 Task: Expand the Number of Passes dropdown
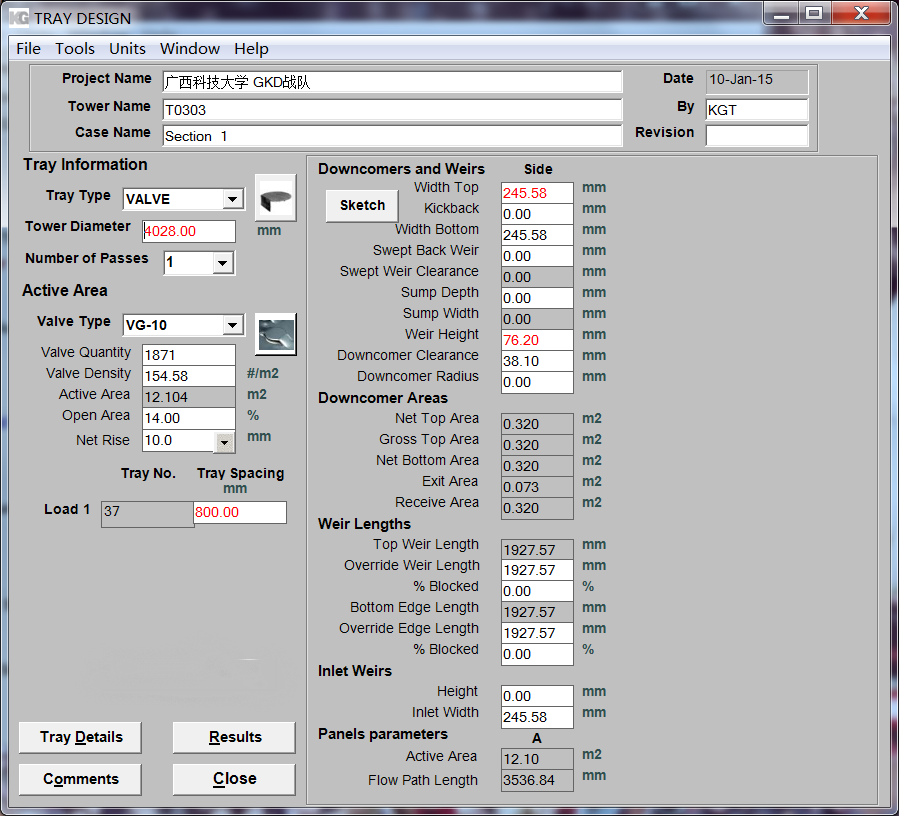[x=223, y=263]
